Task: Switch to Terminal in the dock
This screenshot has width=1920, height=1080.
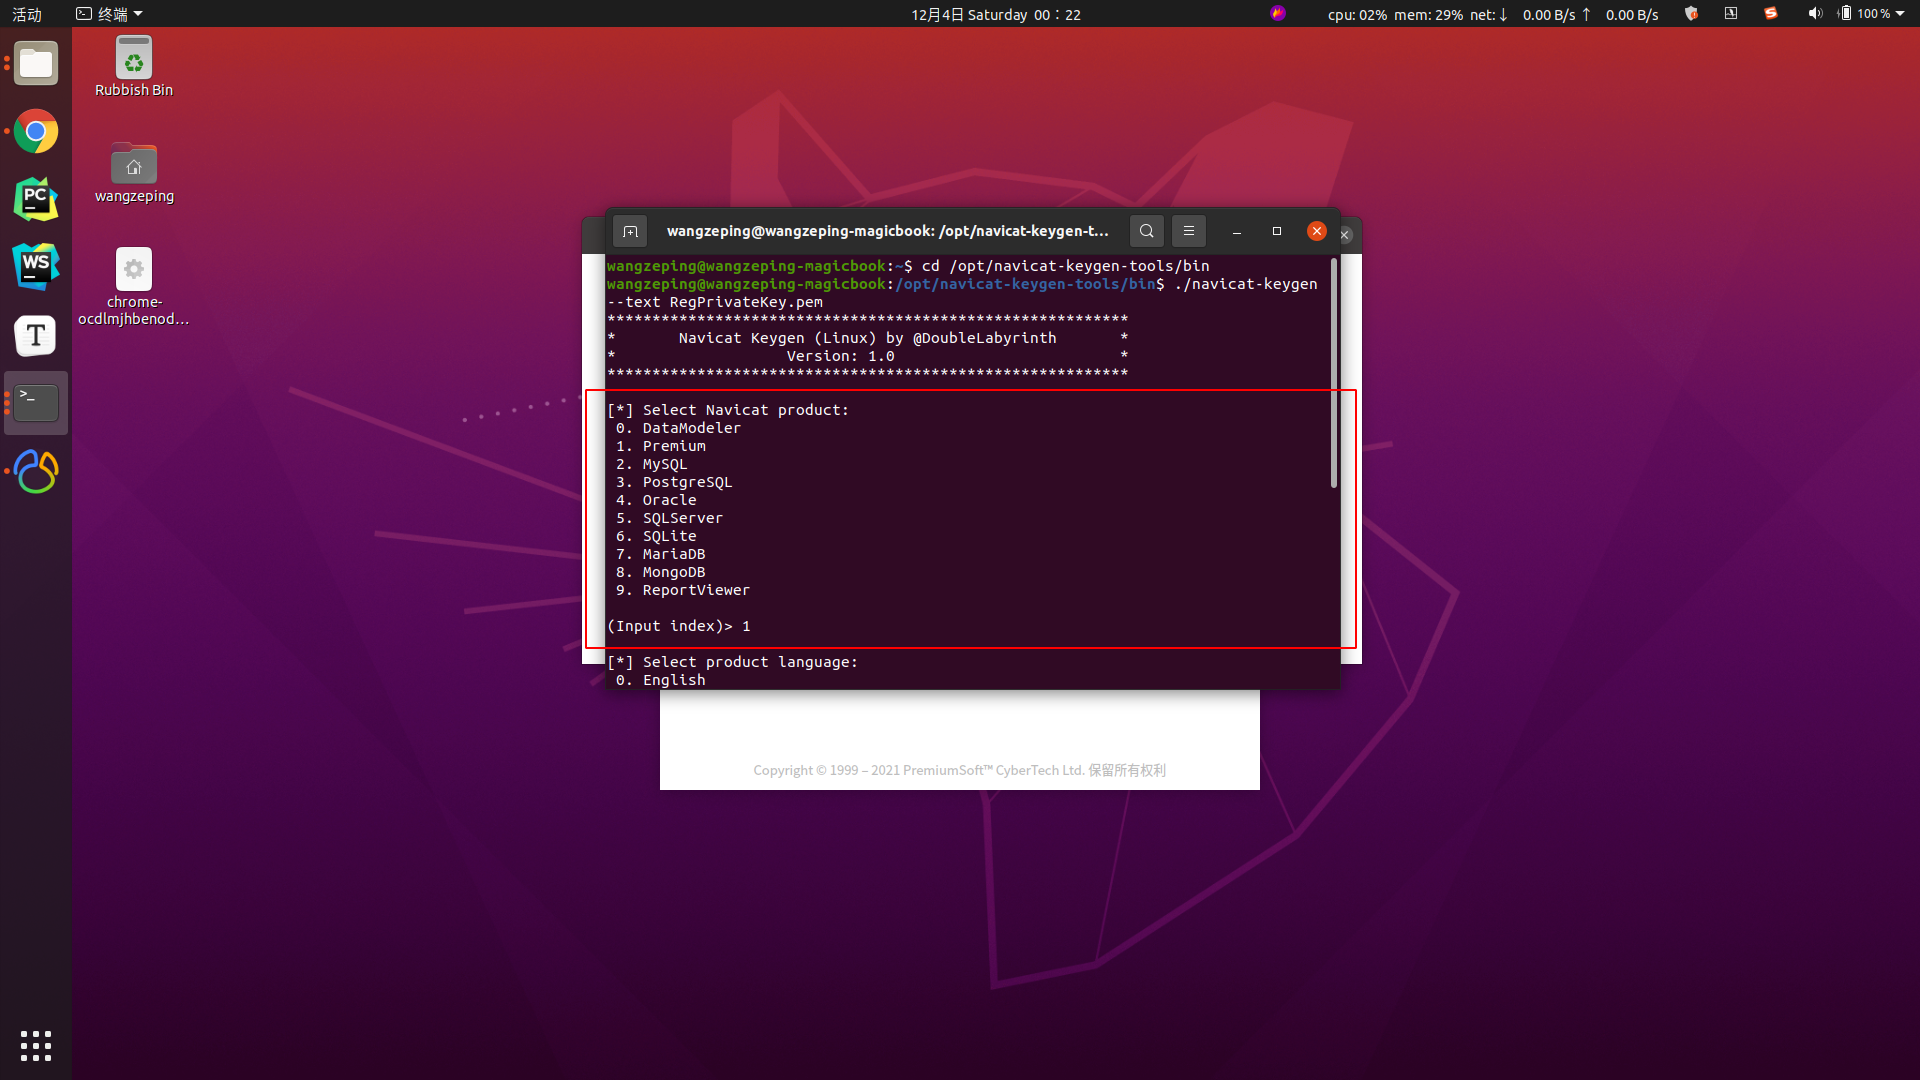Action: click(x=36, y=403)
